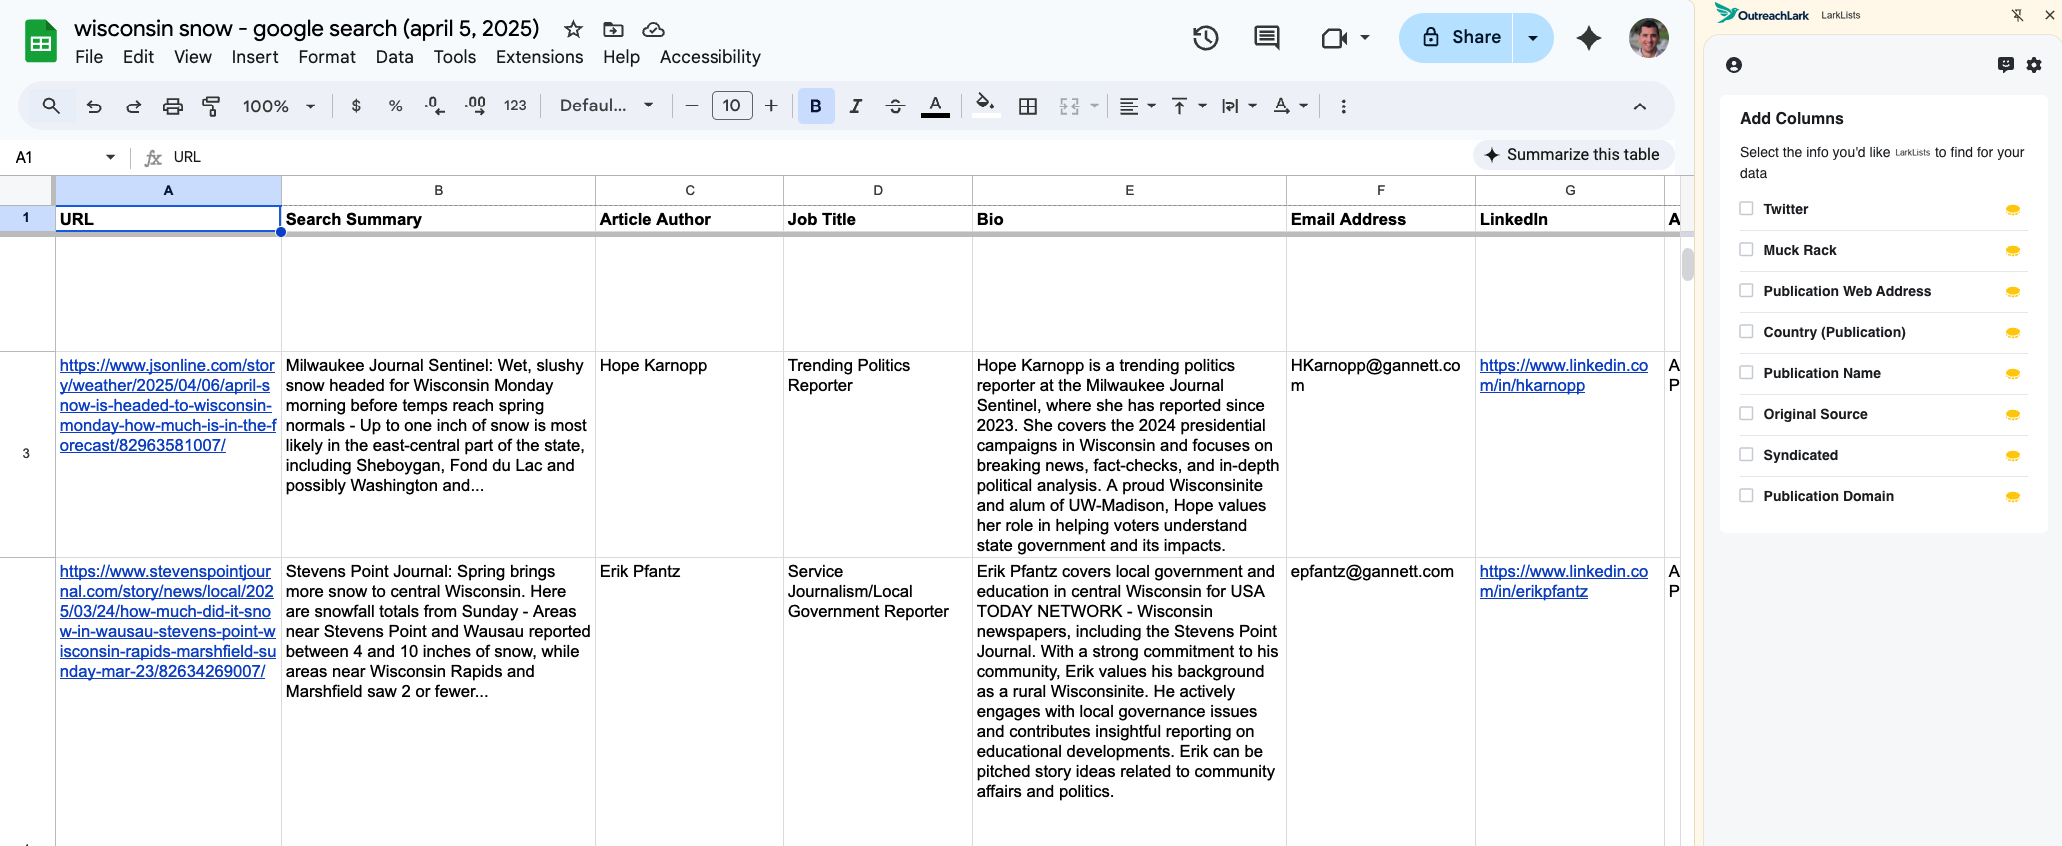Check the Muck Rack column checkbox
Viewport: 2062px width, 846px height.
(x=1746, y=250)
